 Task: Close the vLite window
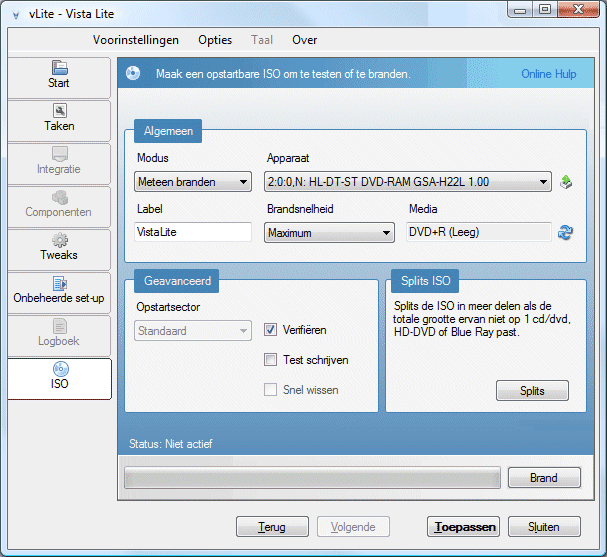pyautogui.click(x=578, y=9)
